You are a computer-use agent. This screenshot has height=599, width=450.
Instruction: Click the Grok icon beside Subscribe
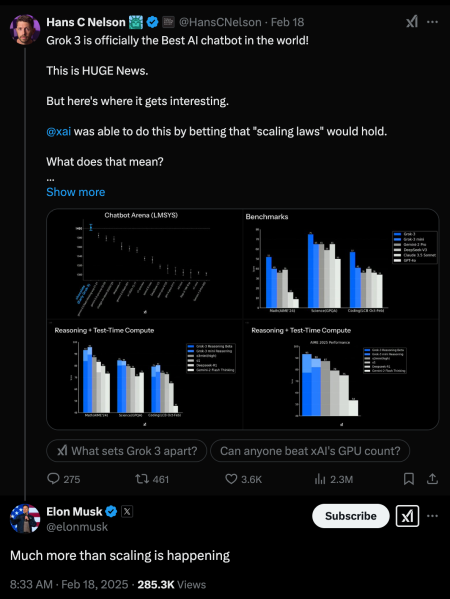click(x=407, y=516)
